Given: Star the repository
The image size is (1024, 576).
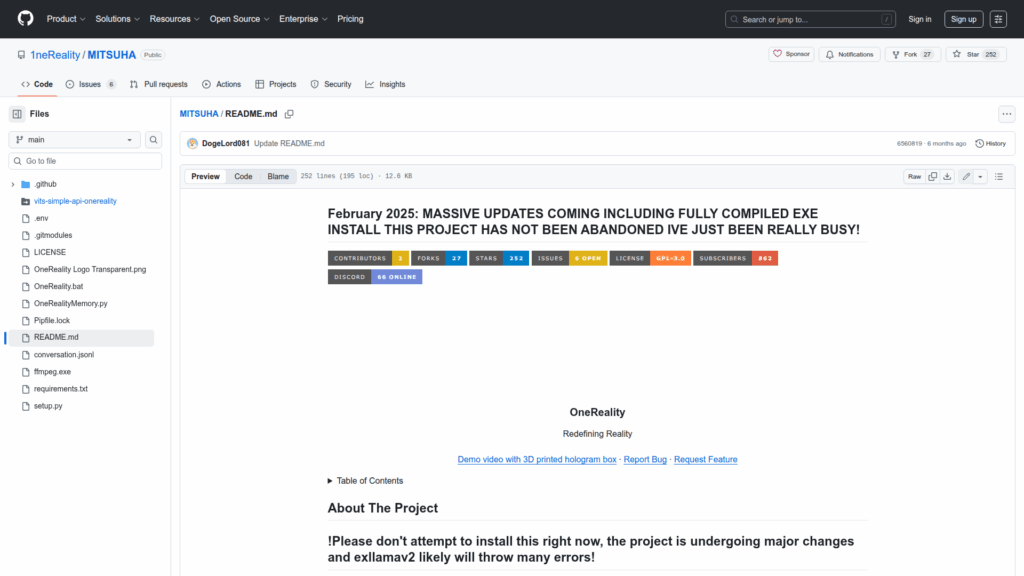Looking at the screenshot, I should (976, 54).
